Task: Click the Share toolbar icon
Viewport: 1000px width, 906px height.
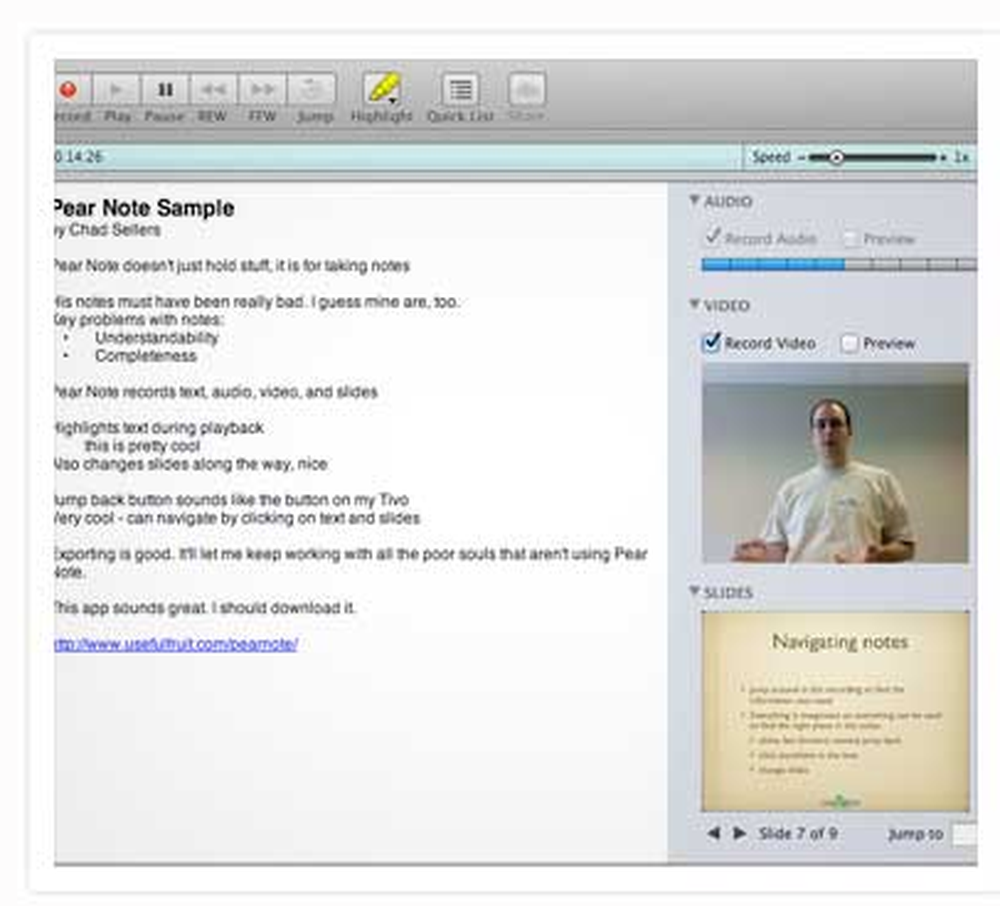Action: (x=527, y=89)
